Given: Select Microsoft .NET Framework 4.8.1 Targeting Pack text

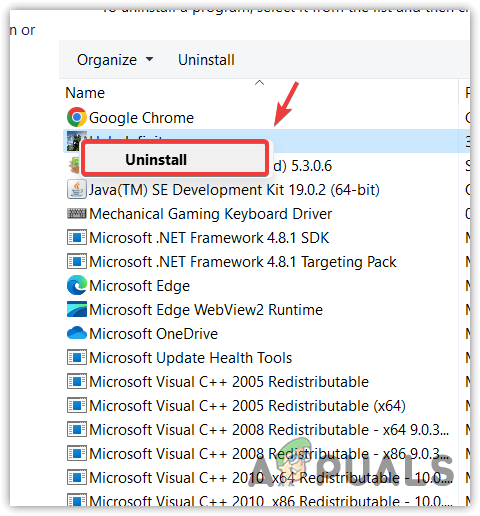Looking at the screenshot, I should (243, 262).
